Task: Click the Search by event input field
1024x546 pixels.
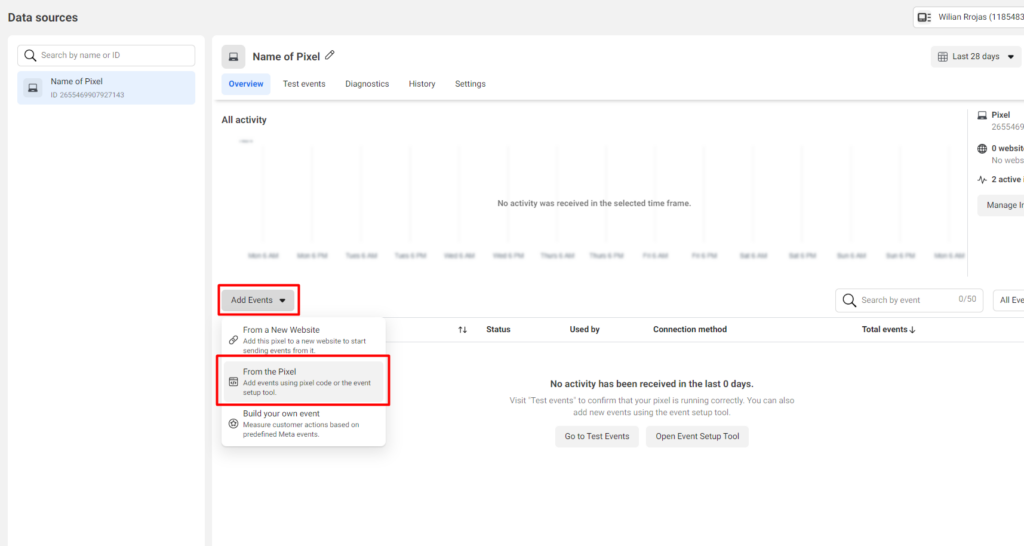Action: 908,300
